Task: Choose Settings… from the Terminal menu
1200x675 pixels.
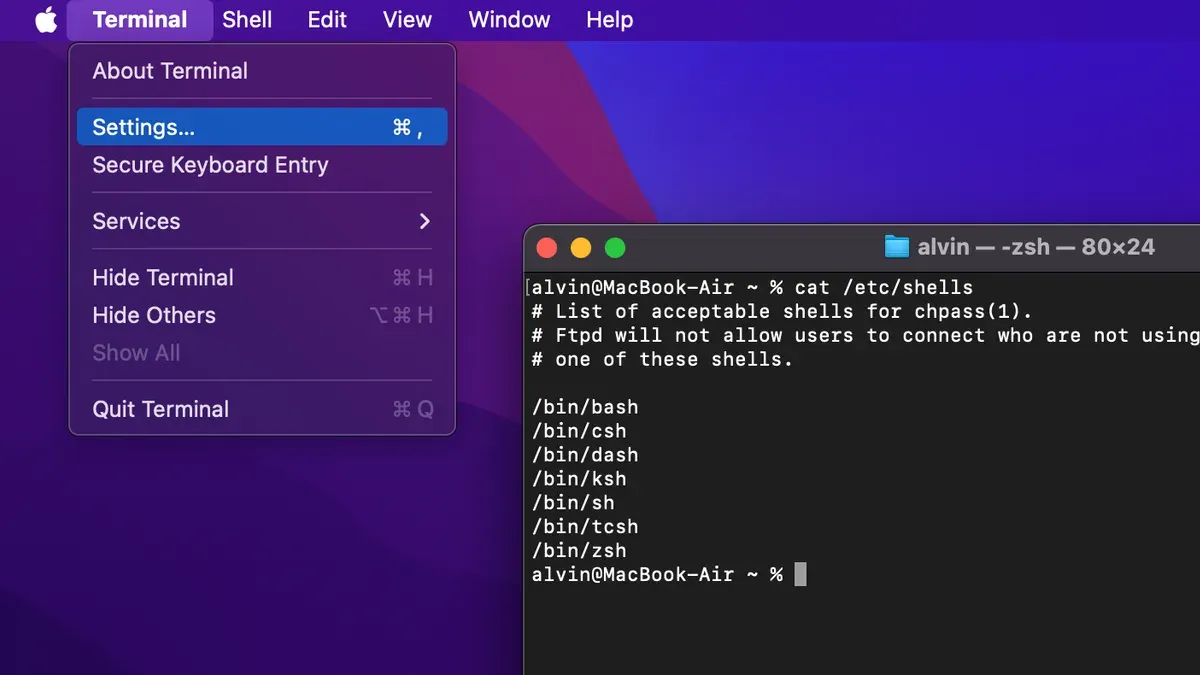Action: coord(262,127)
